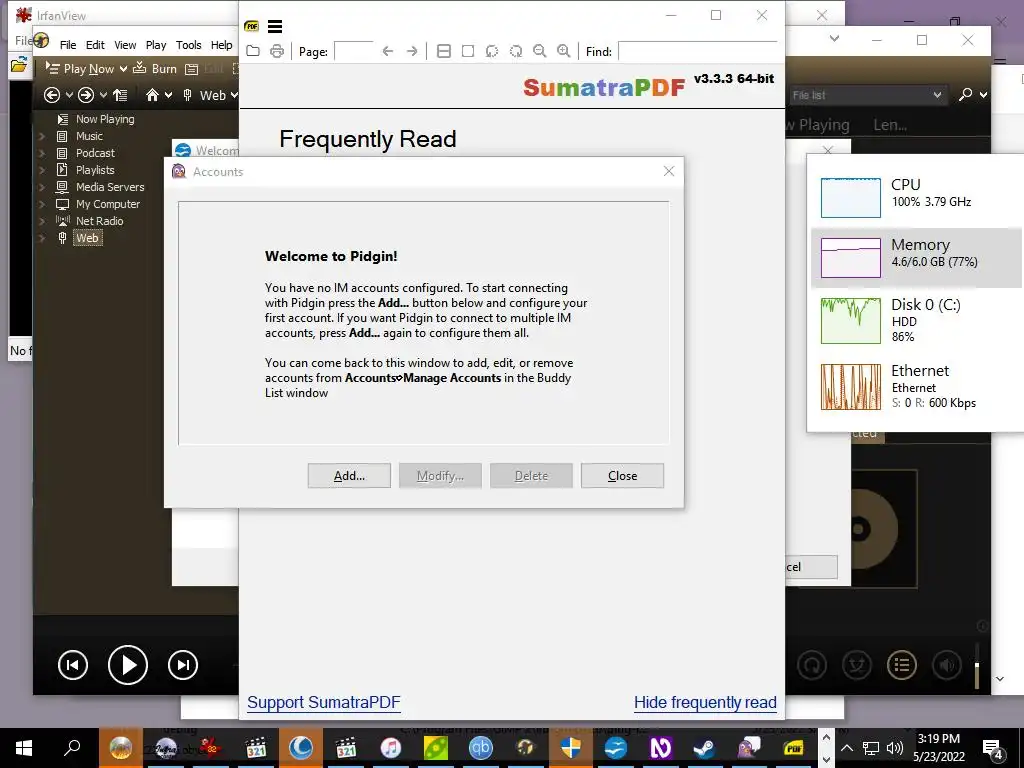The image size is (1024, 768).
Task: Open Steam from the taskbar
Action: click(x=705, y=748)
